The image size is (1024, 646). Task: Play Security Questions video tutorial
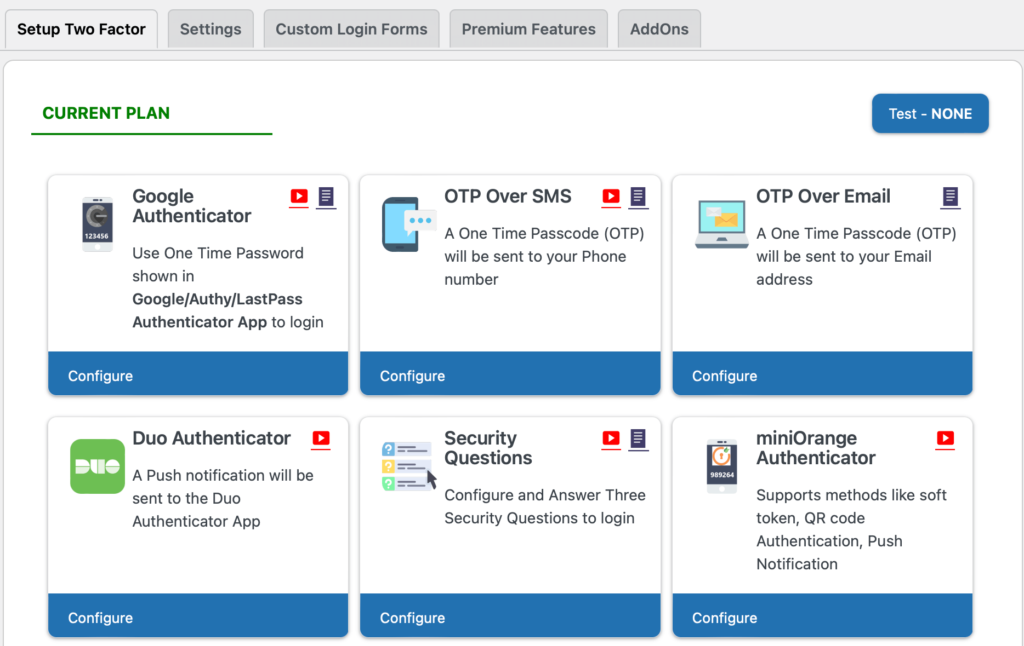(x=611, y=438)
